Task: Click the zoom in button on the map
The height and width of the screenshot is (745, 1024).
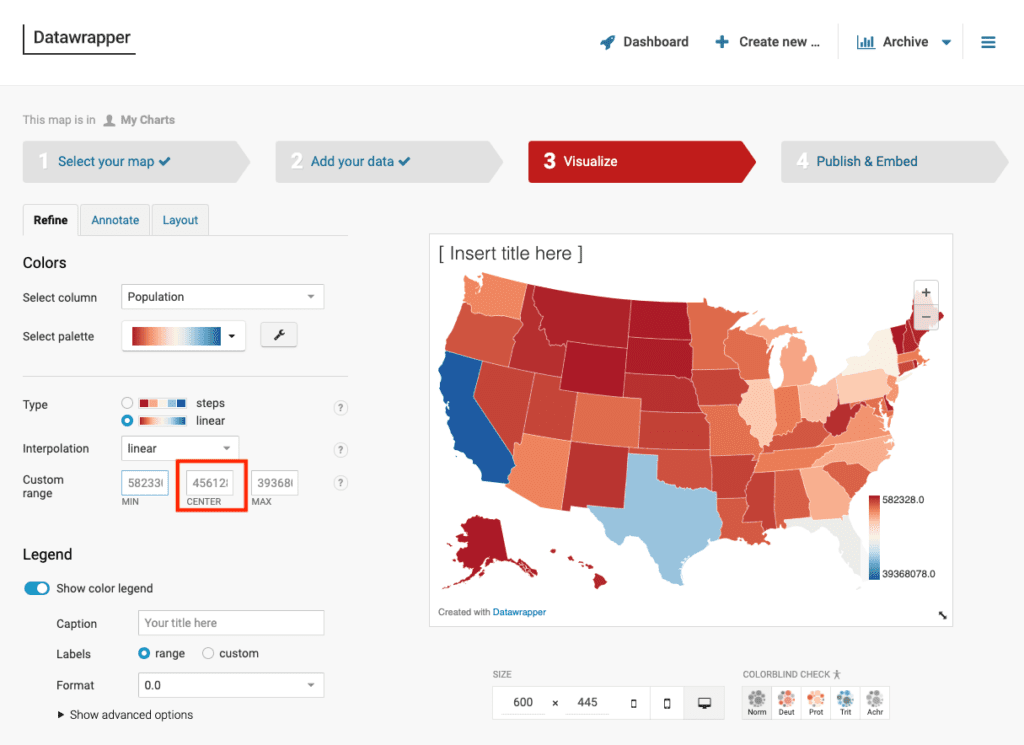Action: point(926,292)
